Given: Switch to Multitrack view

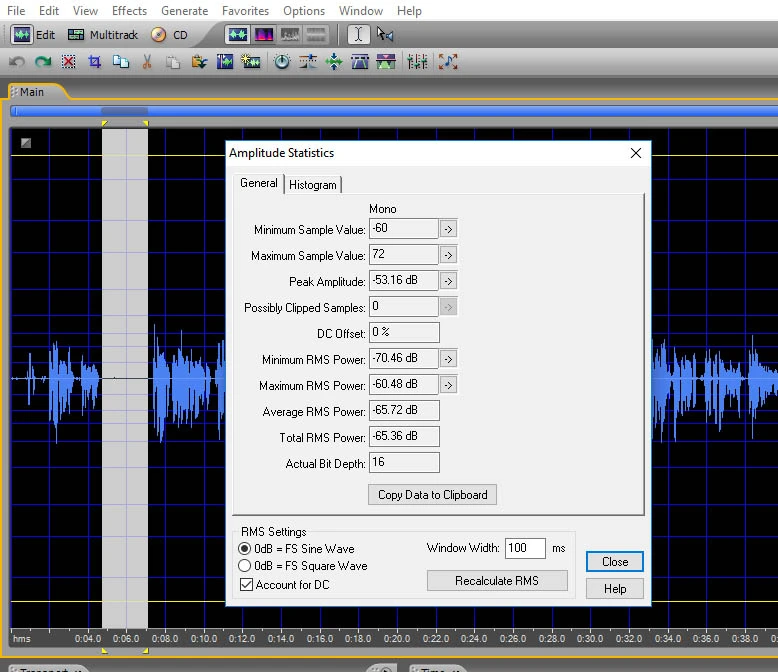Looking at the screenshot, I should pos(102,35).
